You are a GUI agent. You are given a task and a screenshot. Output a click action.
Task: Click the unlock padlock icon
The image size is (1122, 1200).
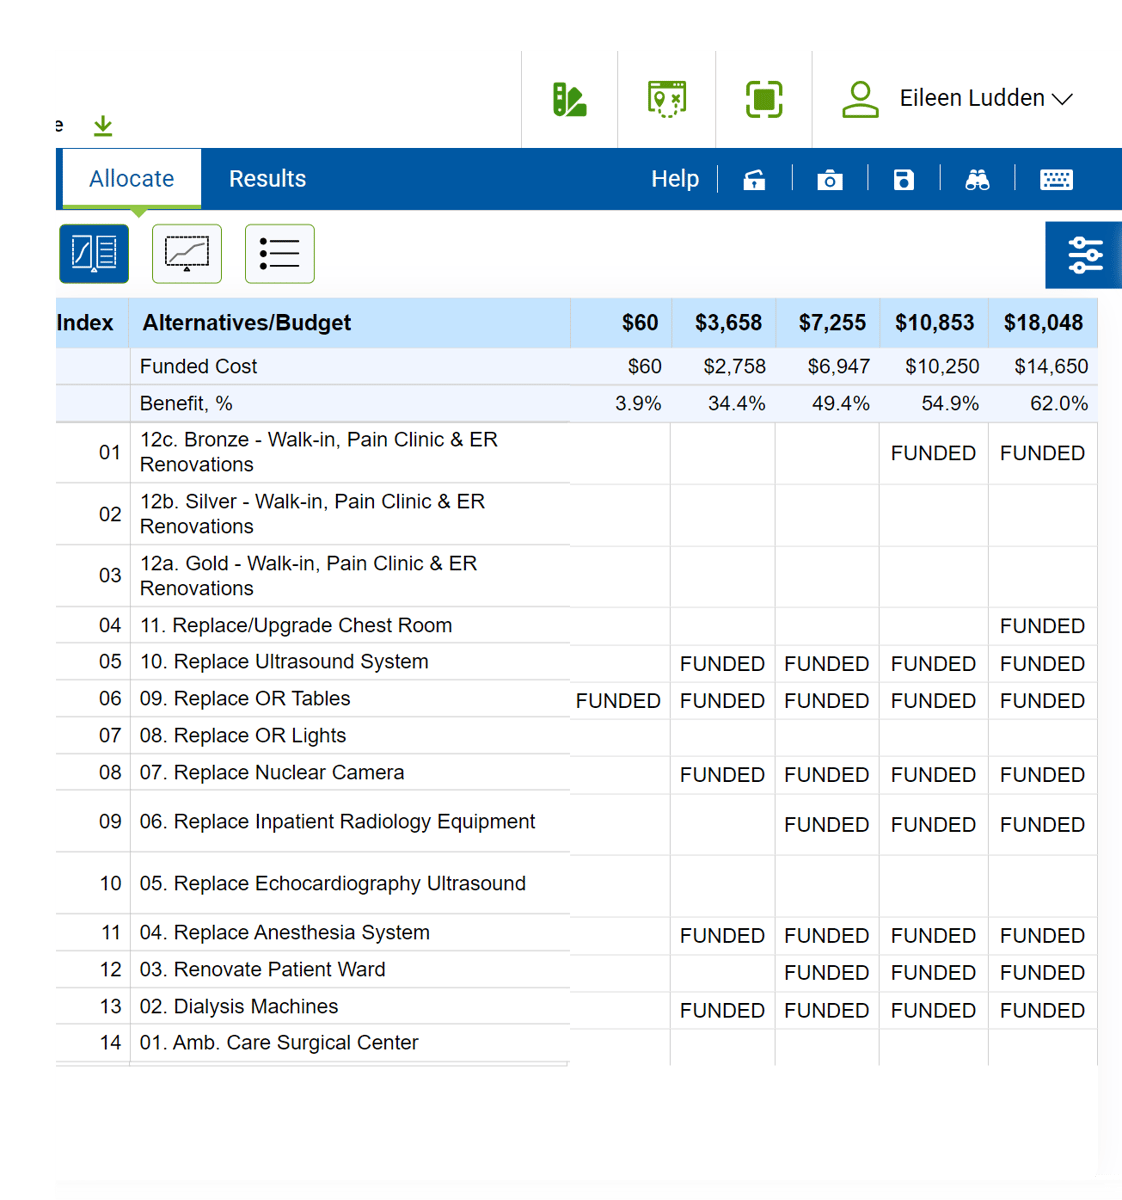[754, 180]
